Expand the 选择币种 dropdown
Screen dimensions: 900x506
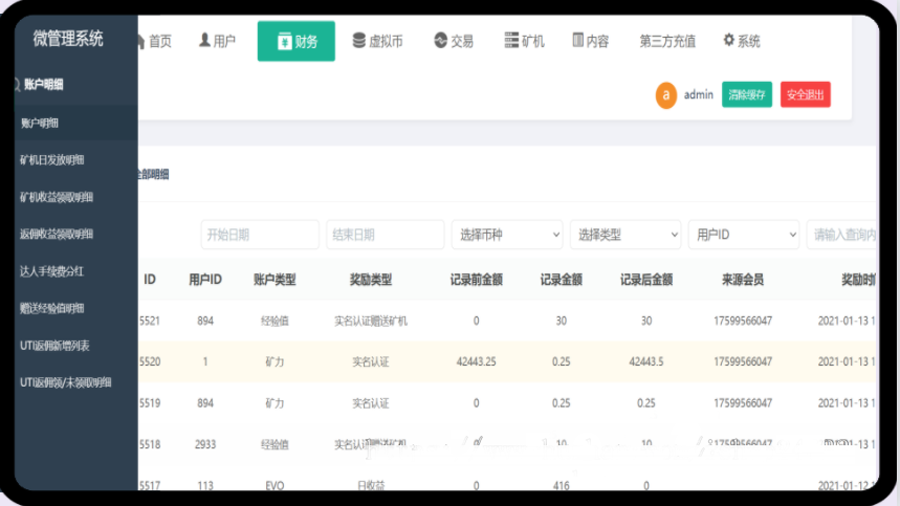point(507,235)
